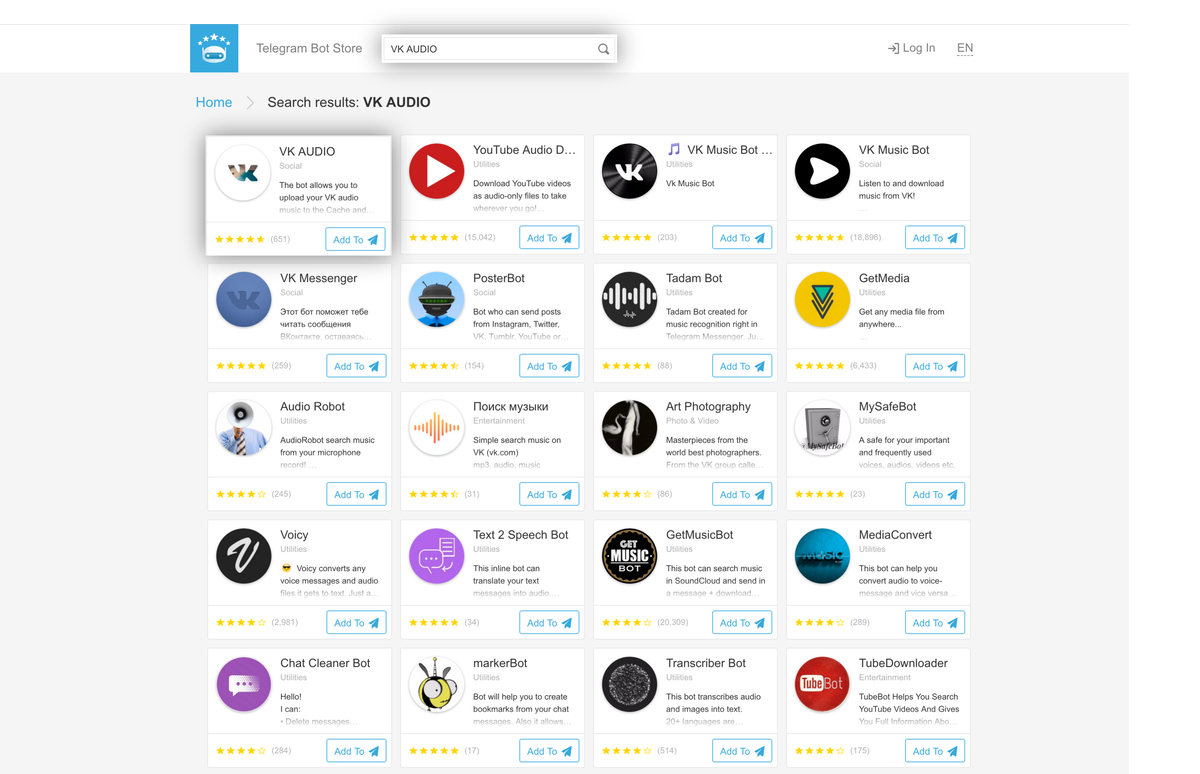The height and width of the screenshot is (774, 1200).
Task: Open the VK AUDIO bot avatar
Action: [x=243, y=172]
